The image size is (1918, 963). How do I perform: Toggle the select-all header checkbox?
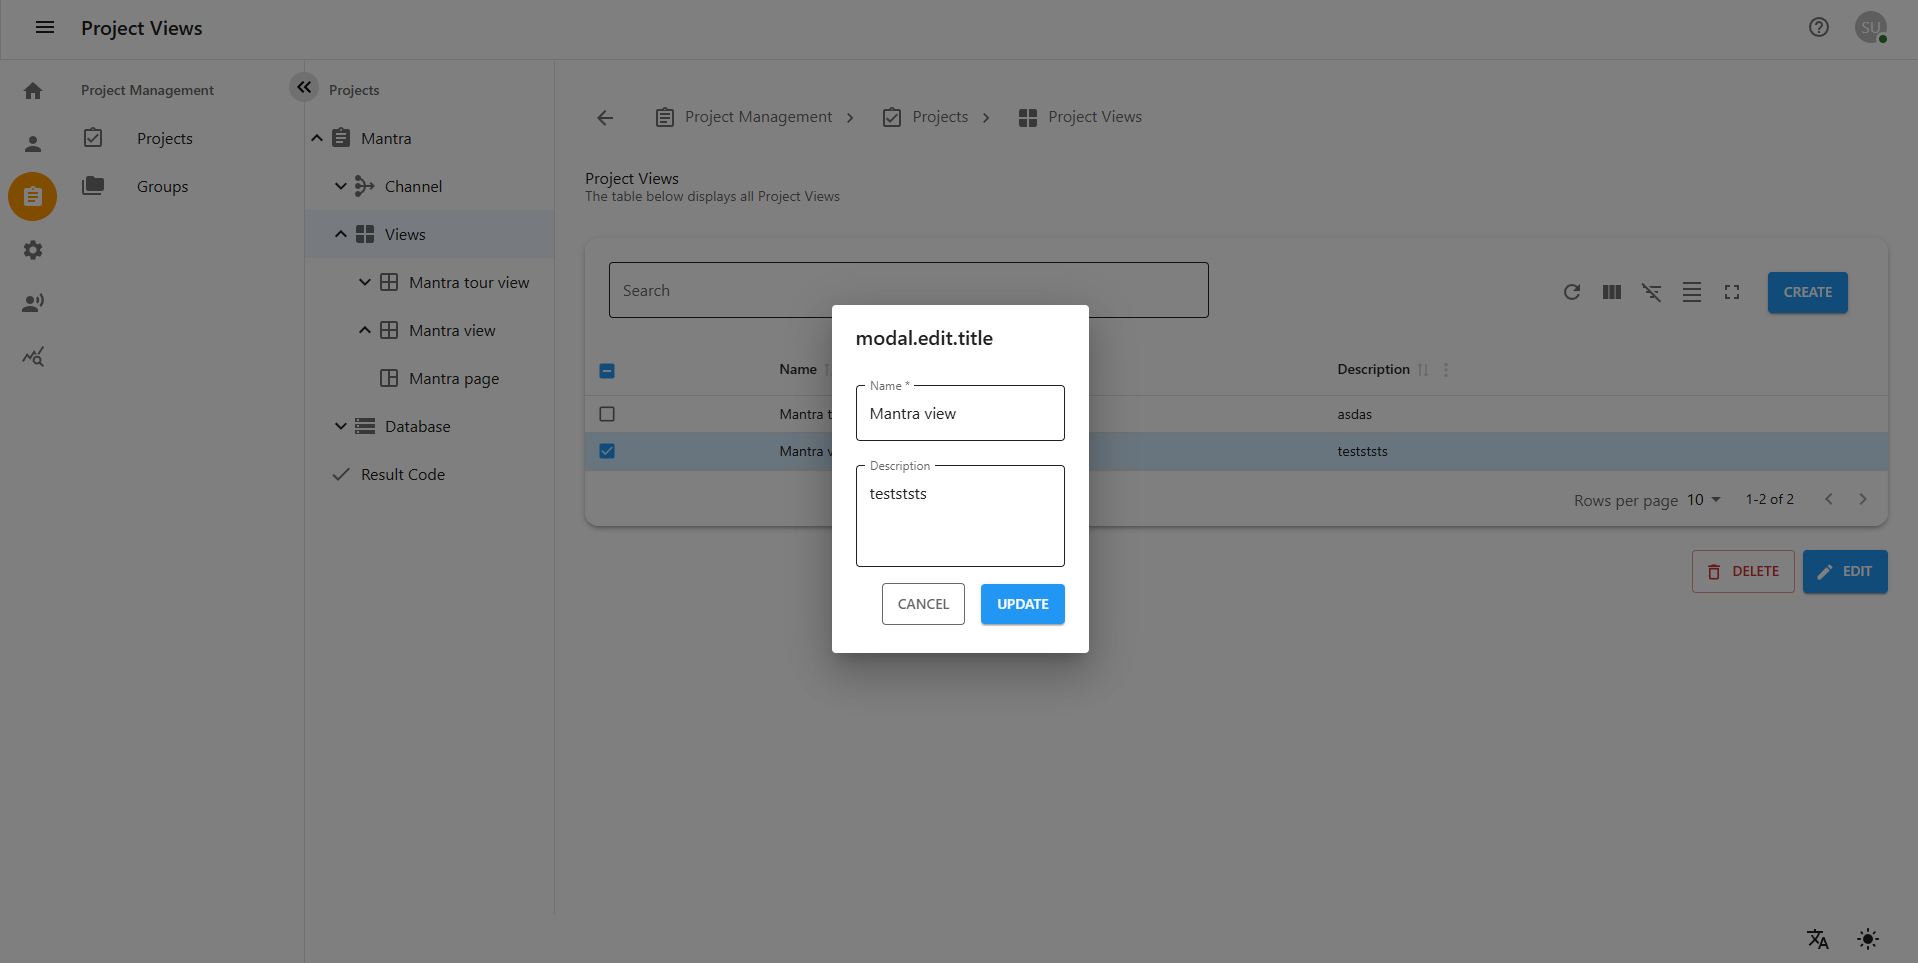(x=607, y=370)
